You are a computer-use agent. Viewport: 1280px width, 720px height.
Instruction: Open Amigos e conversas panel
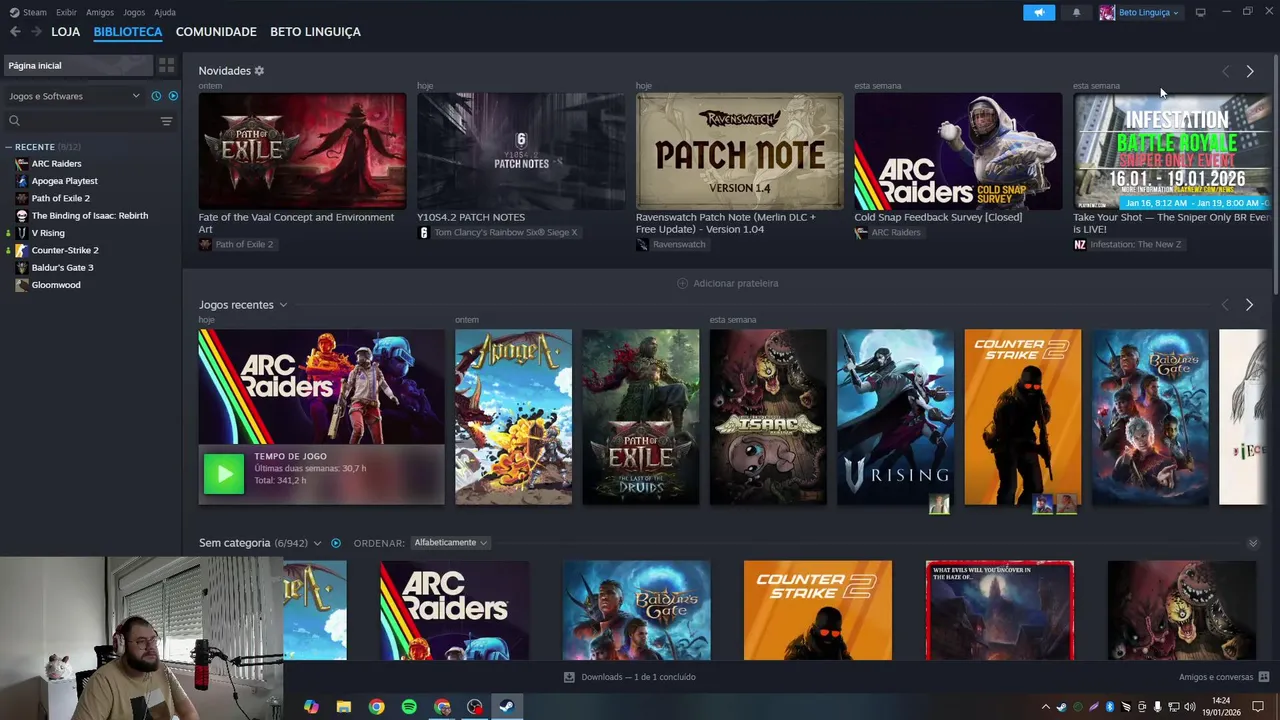[x=1224, y=677]
